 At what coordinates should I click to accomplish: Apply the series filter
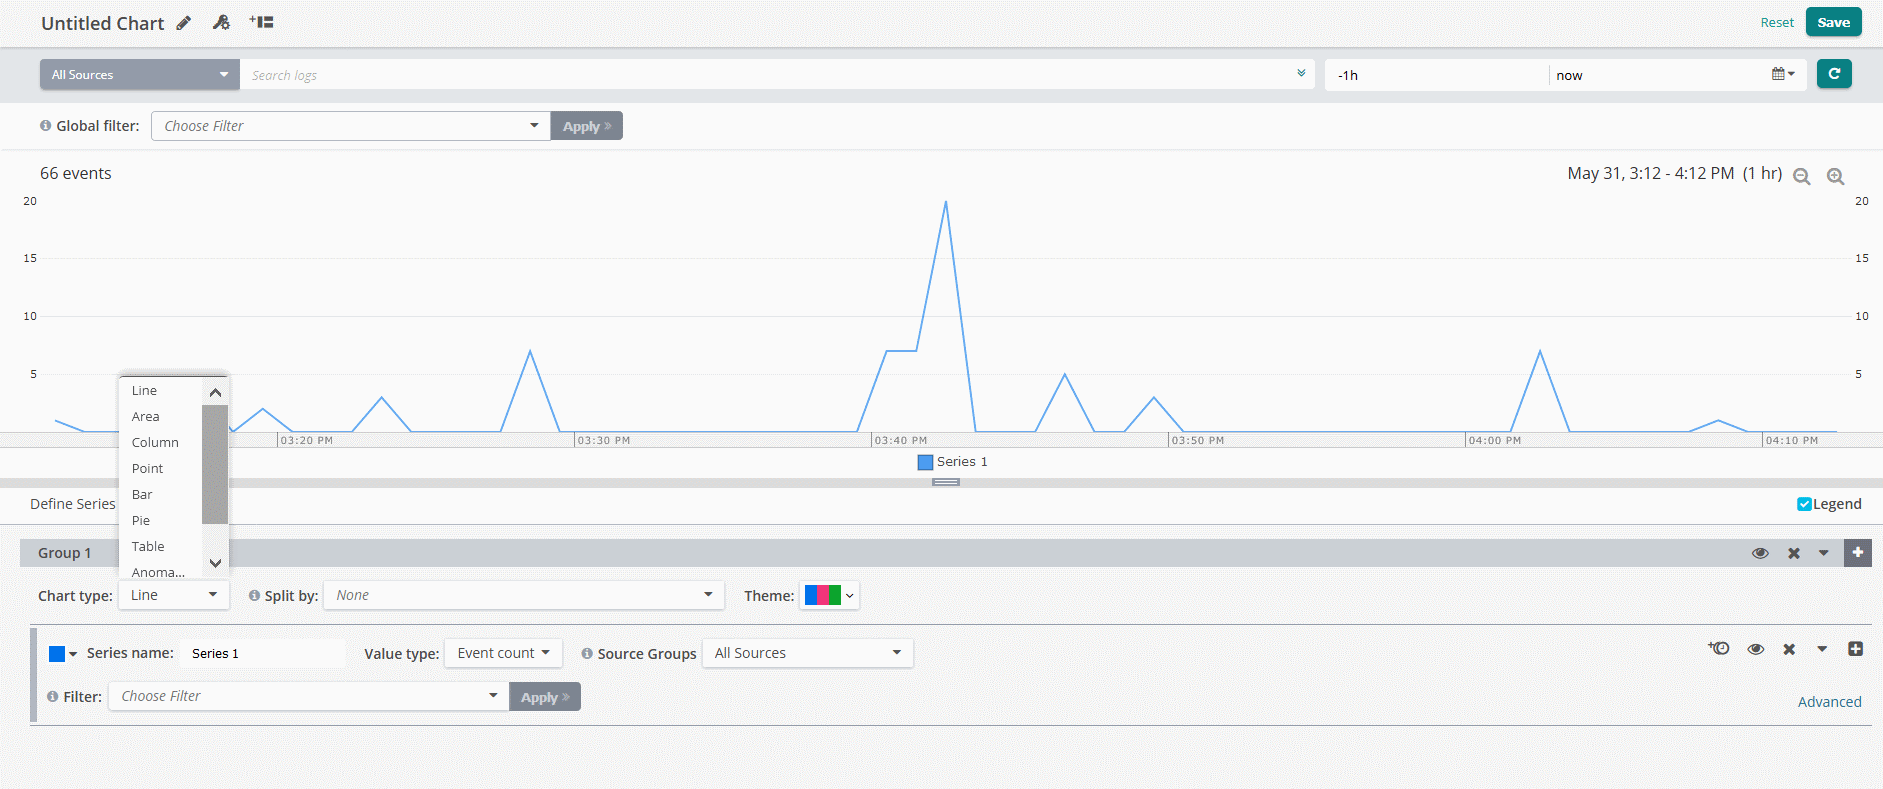545,697
